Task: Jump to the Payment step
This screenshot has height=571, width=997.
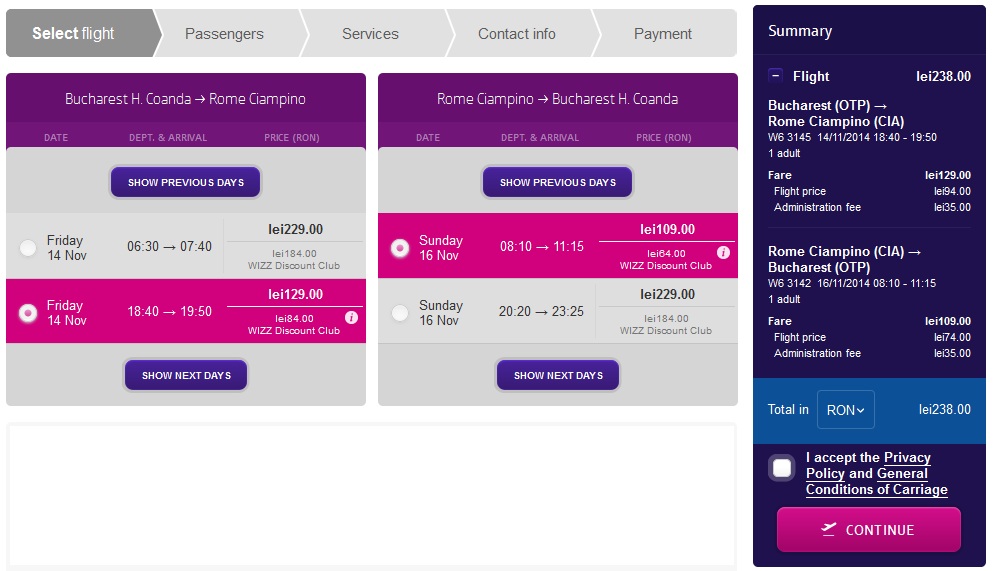Action: point(662,34)
